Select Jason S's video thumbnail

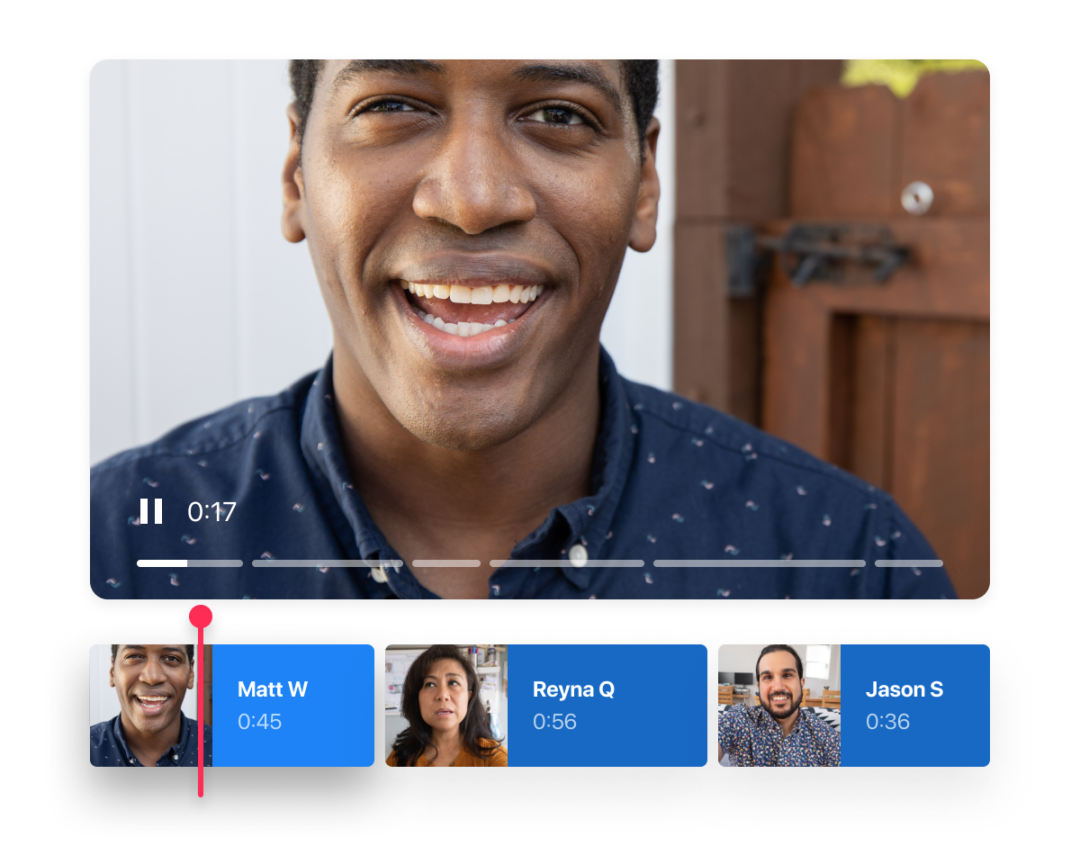[779, 706]
